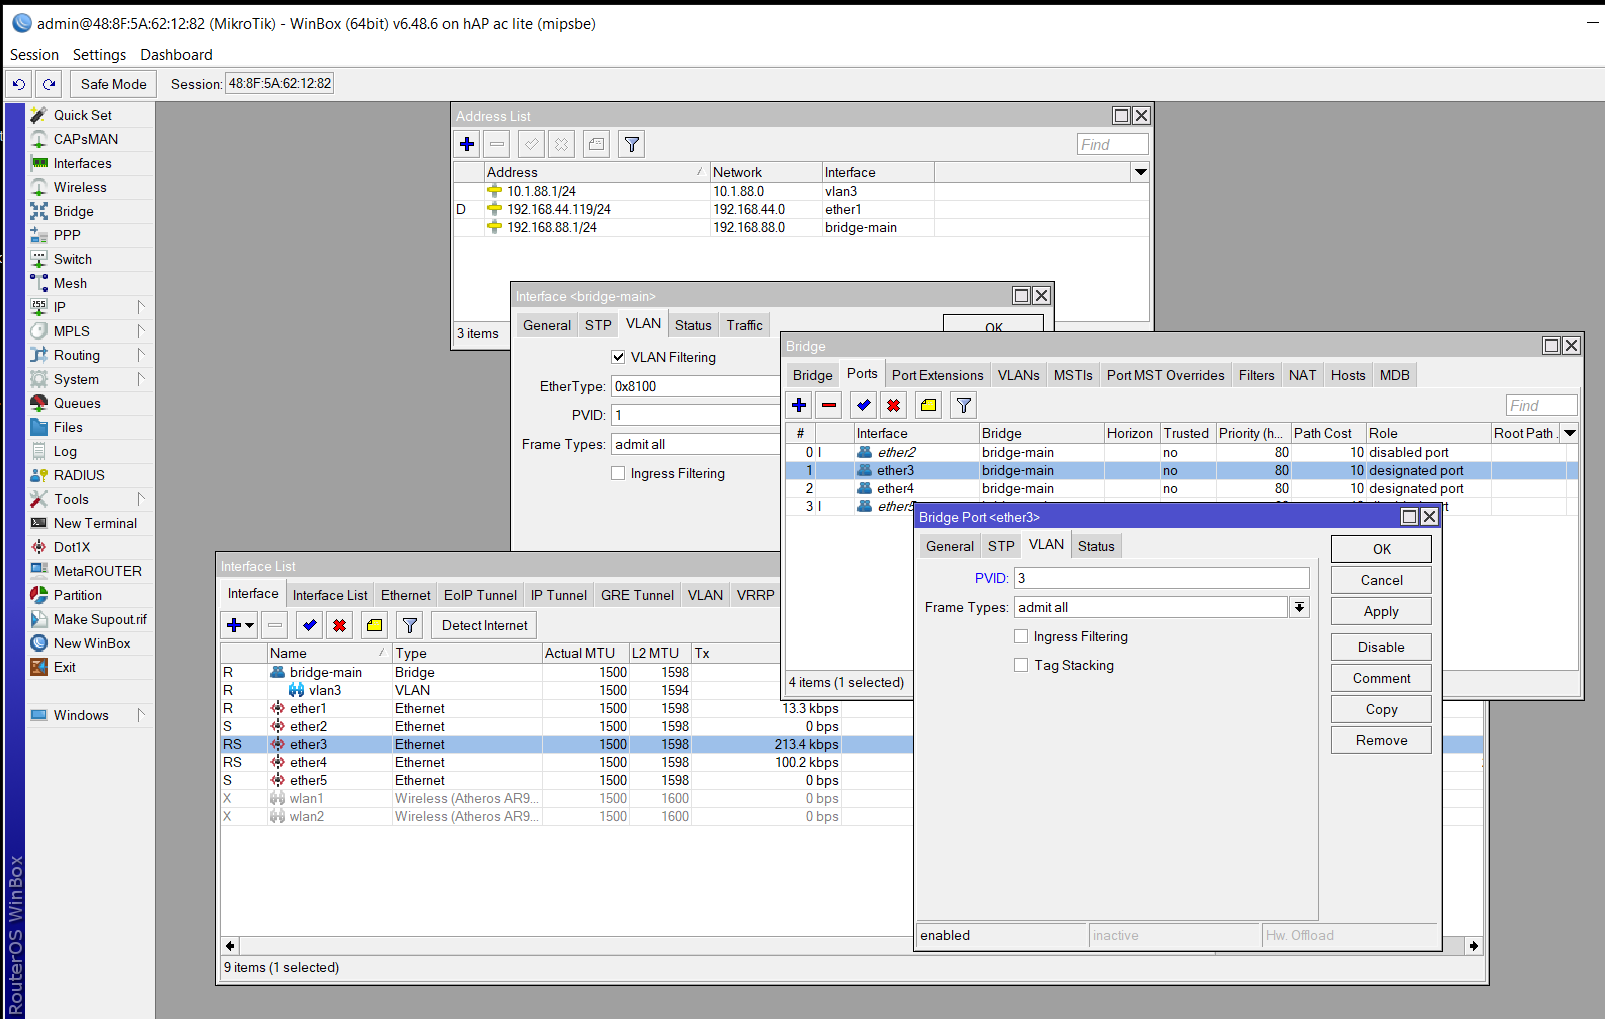Screen dimensions: 1605x1019
Task: Open the Wireless sidebar entry
Action: pos(80,187)
